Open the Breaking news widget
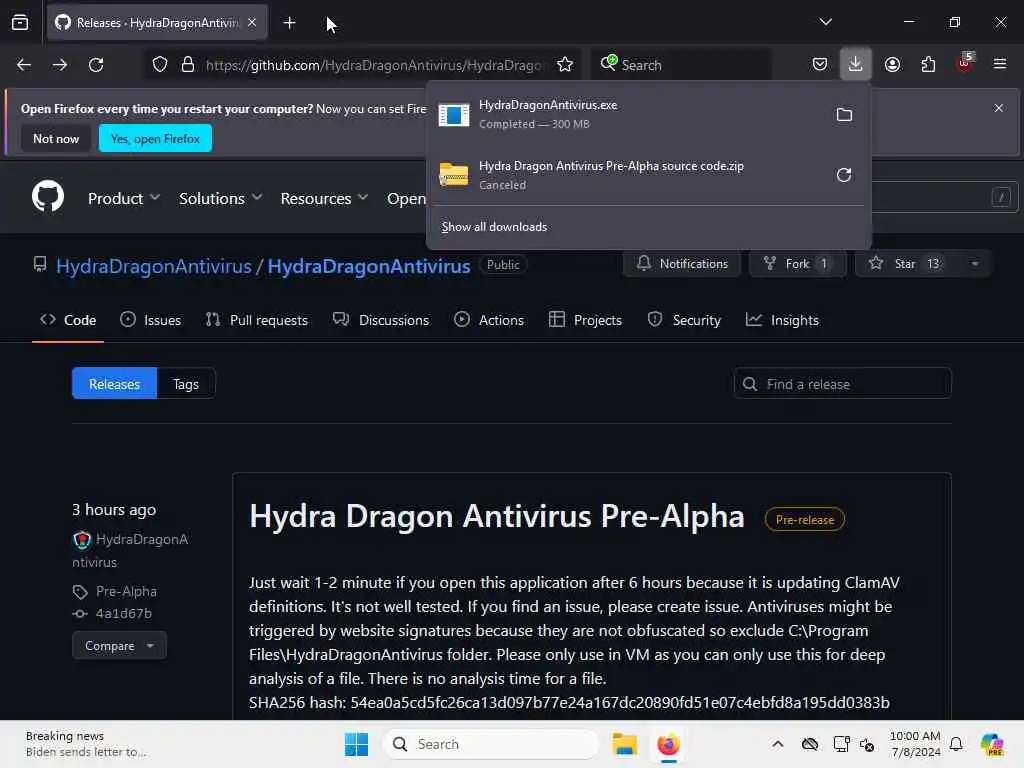Viewport: 1024px width, 768px height. pos(86,744)
